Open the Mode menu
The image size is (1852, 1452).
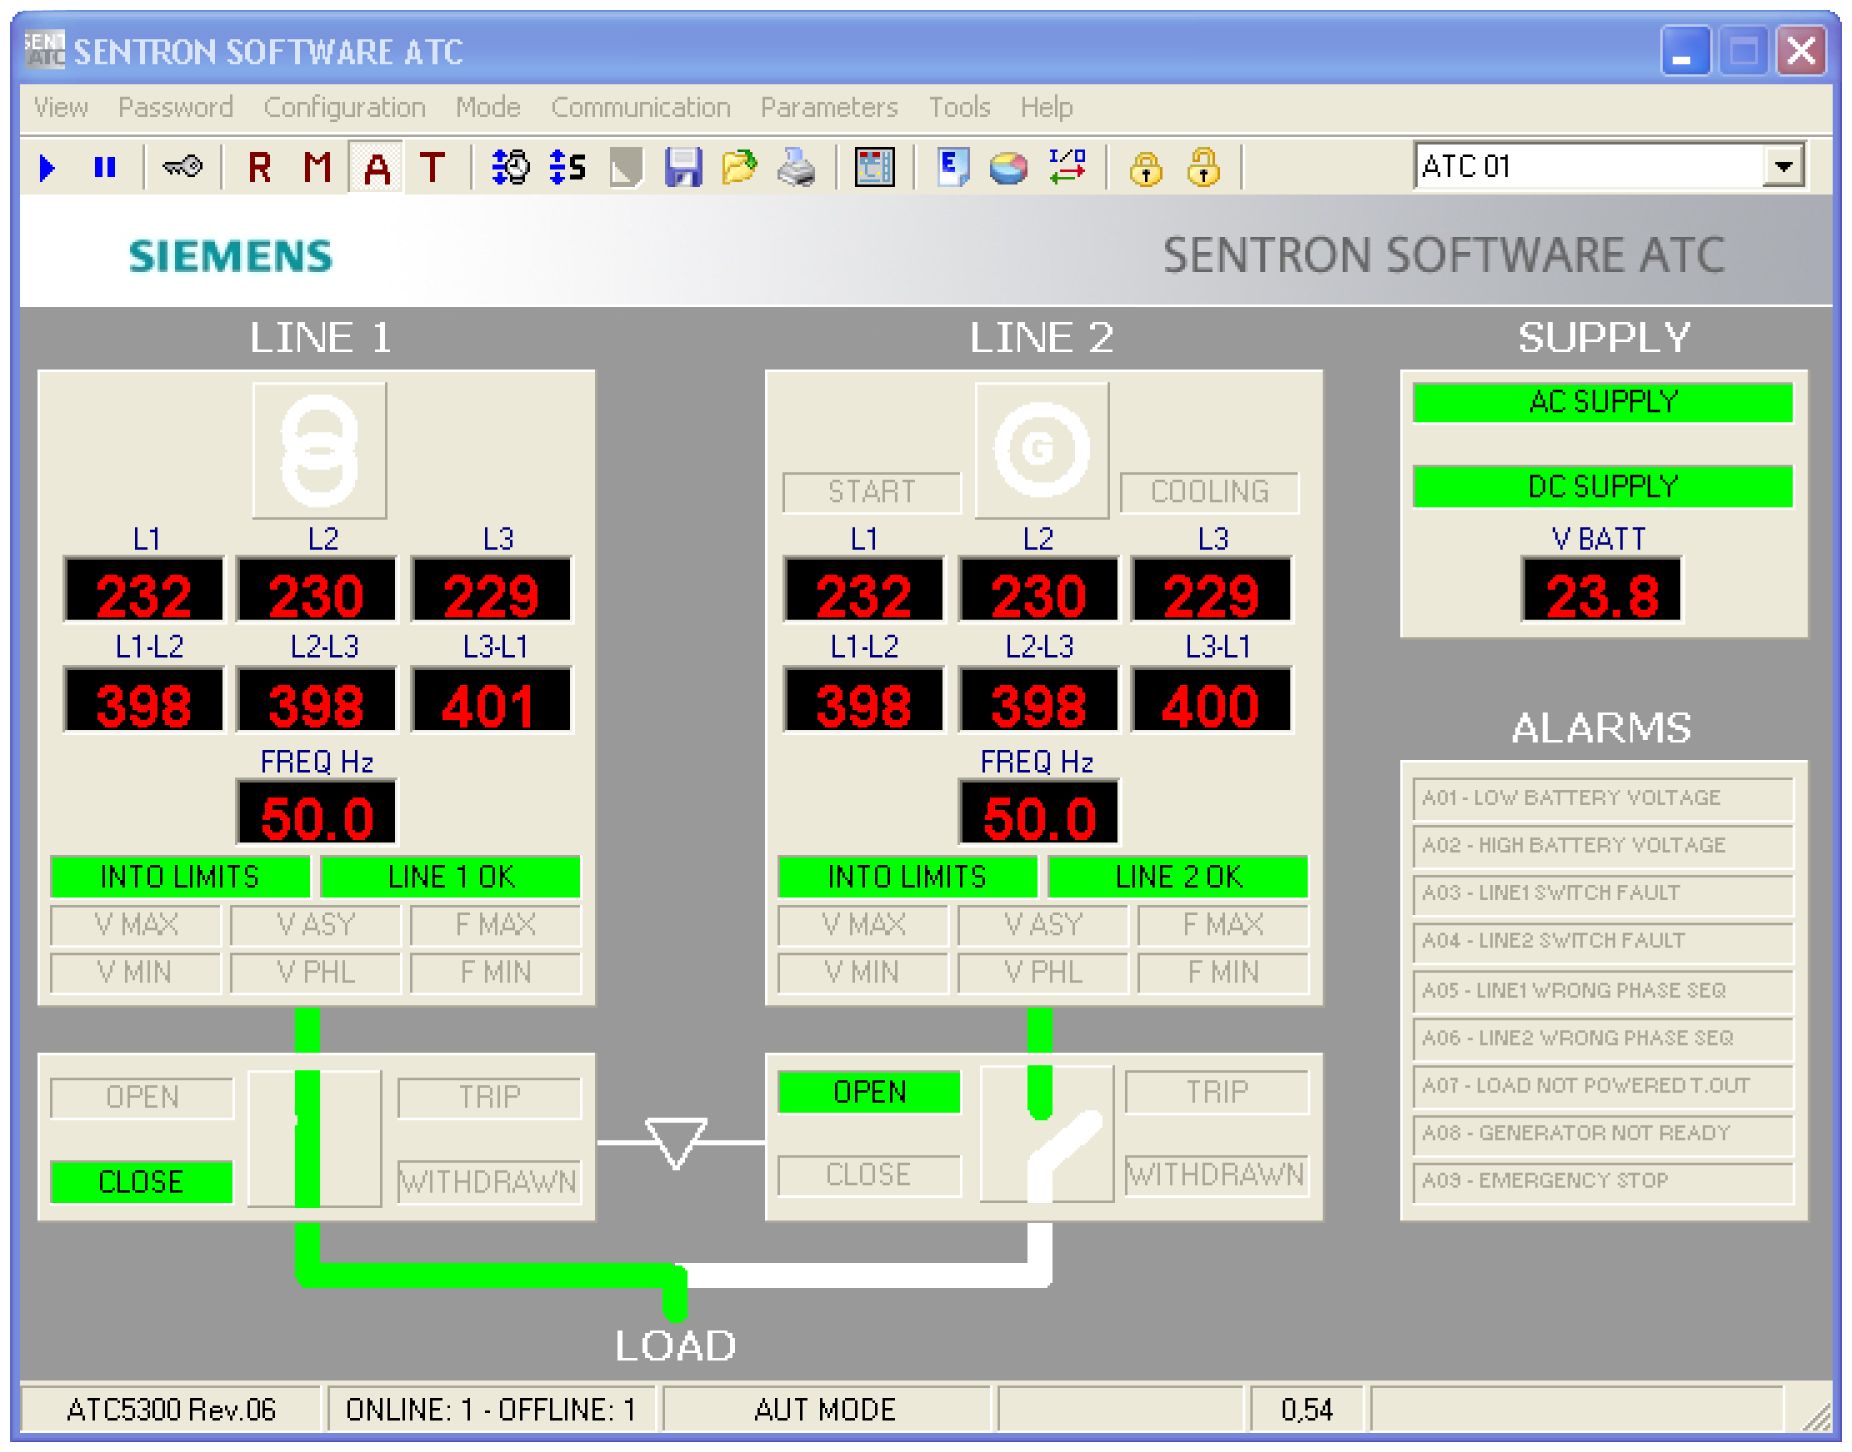point(488,107)
